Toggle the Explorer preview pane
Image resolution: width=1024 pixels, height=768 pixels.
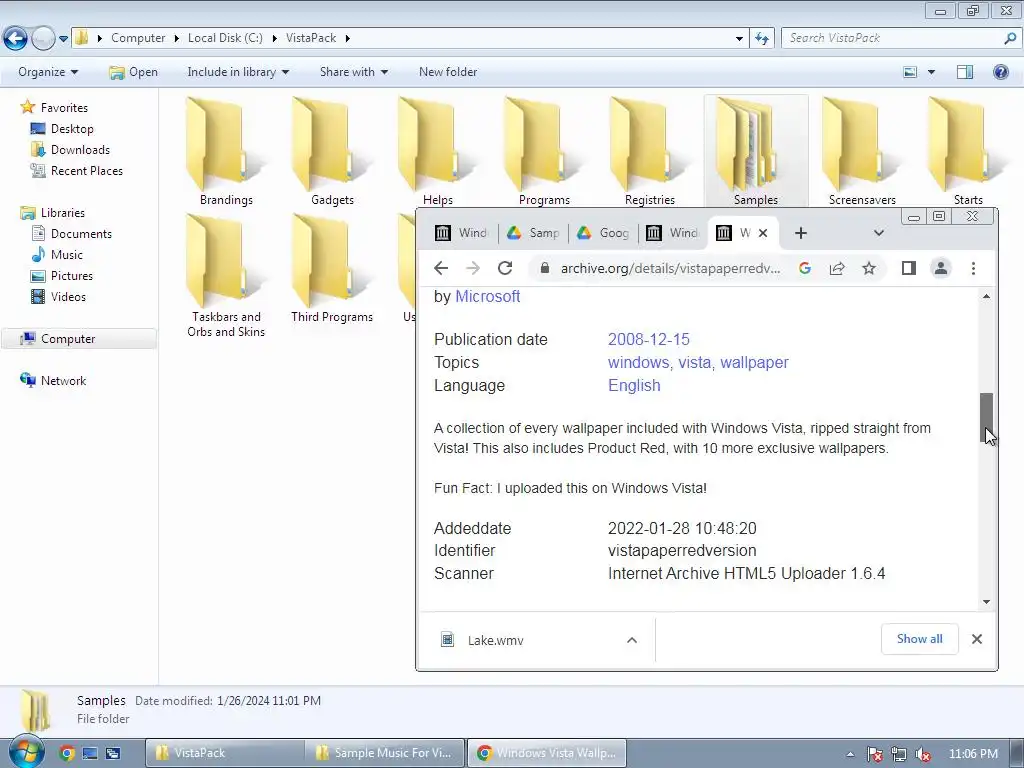(x=965, y=72)
